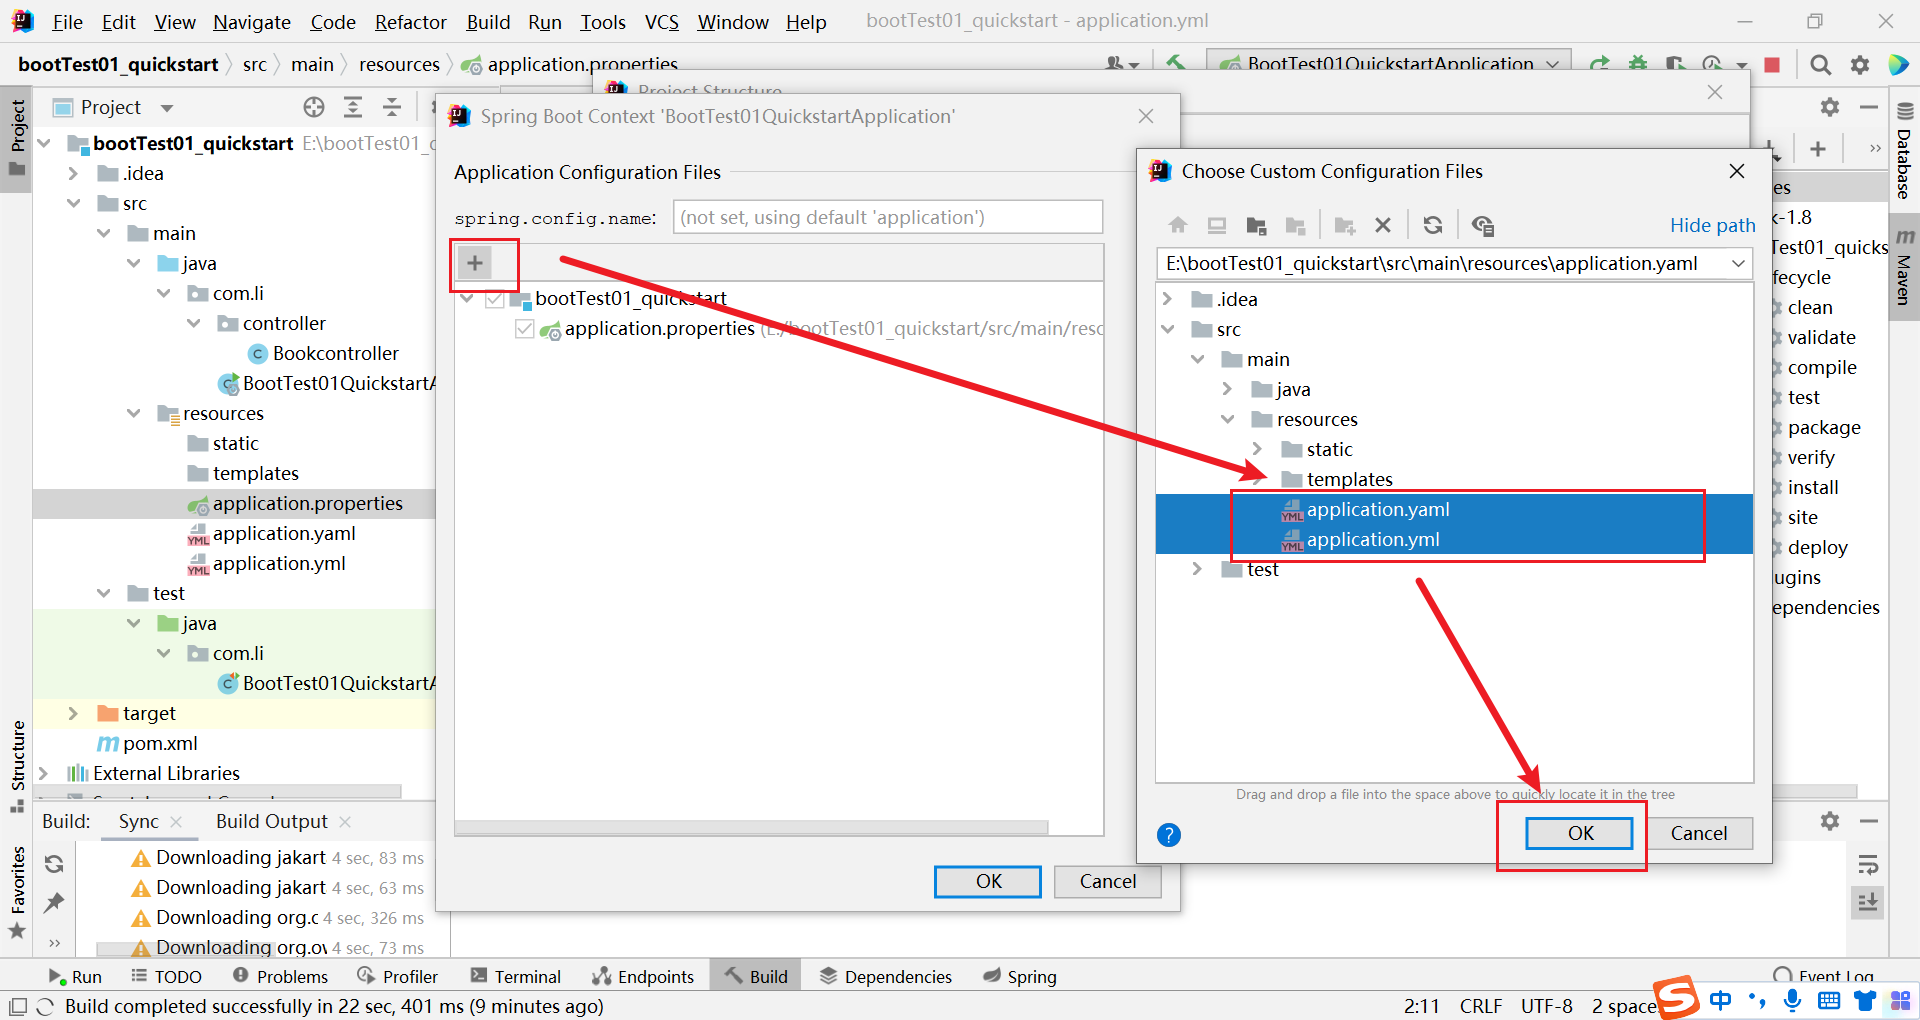
Task: Click the plus icon in Maven toolbar
Action: point(1818,149)
